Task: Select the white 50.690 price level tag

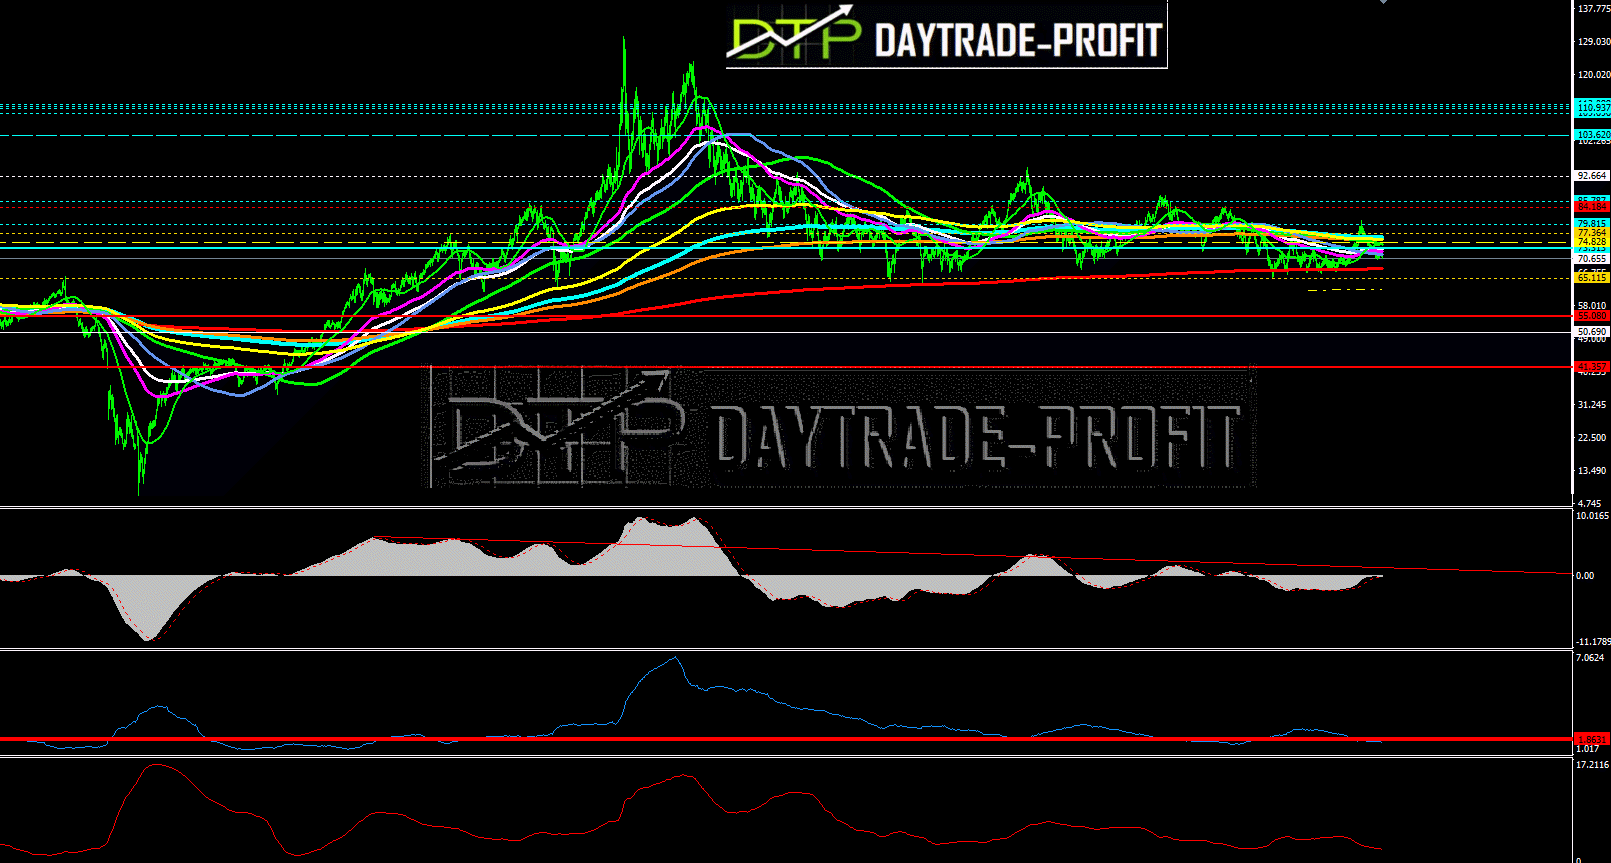Action: coord(1593,332)
